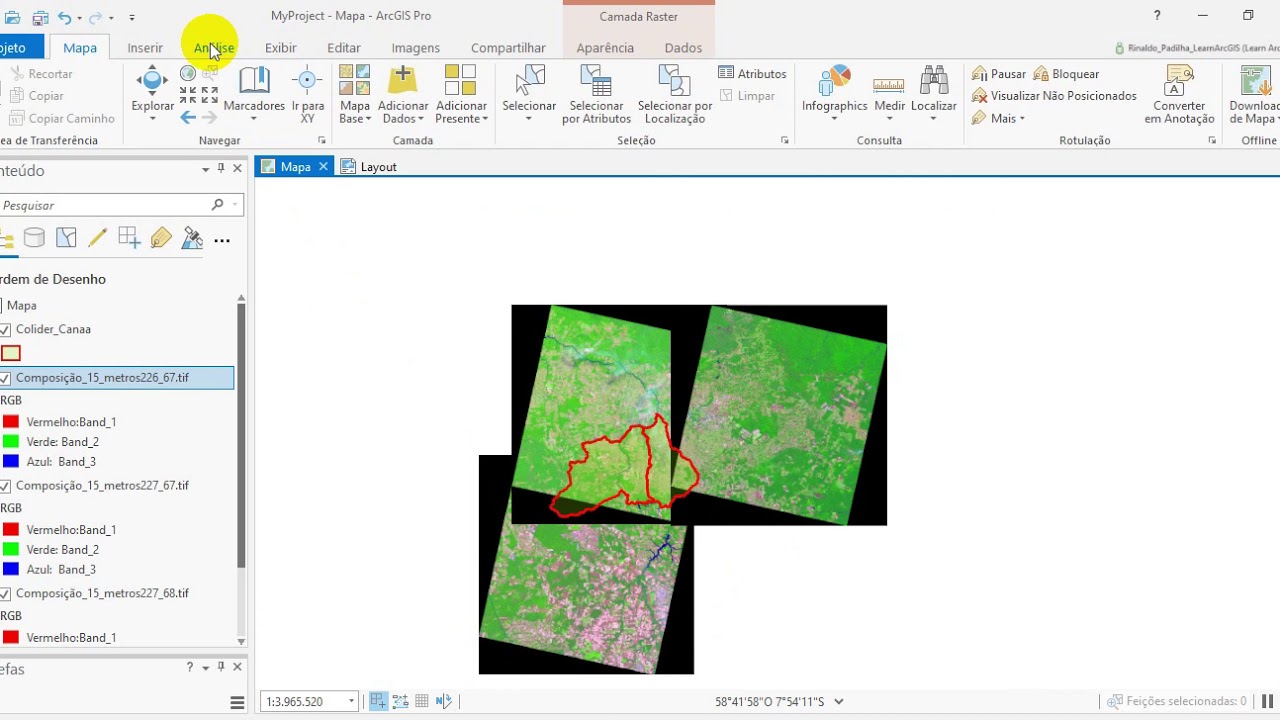The height and width of the screenshot is (720, 1280).
Task: Toggle constraints icon beside grid button
Action: coord(400,701)
